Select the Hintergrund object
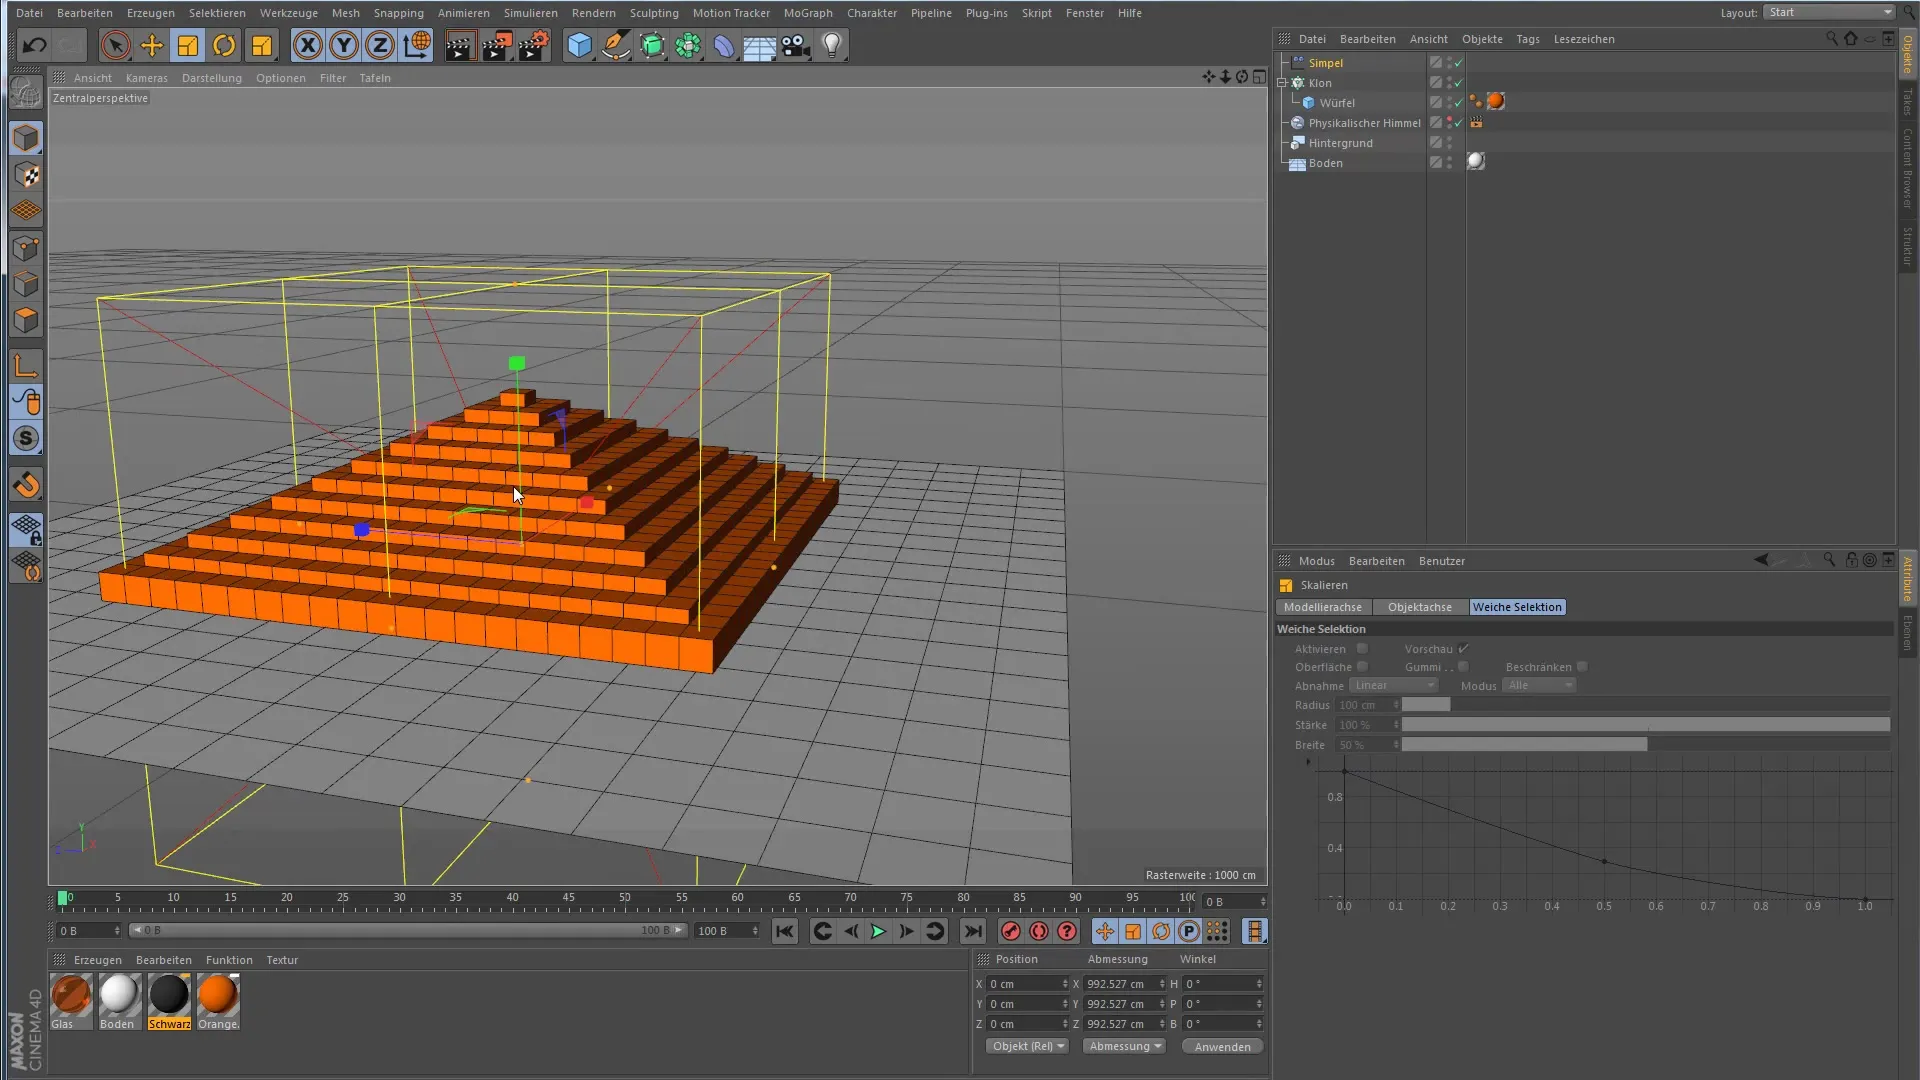The width and height of the screenshot is (1920, 1080). point(1340,143)
